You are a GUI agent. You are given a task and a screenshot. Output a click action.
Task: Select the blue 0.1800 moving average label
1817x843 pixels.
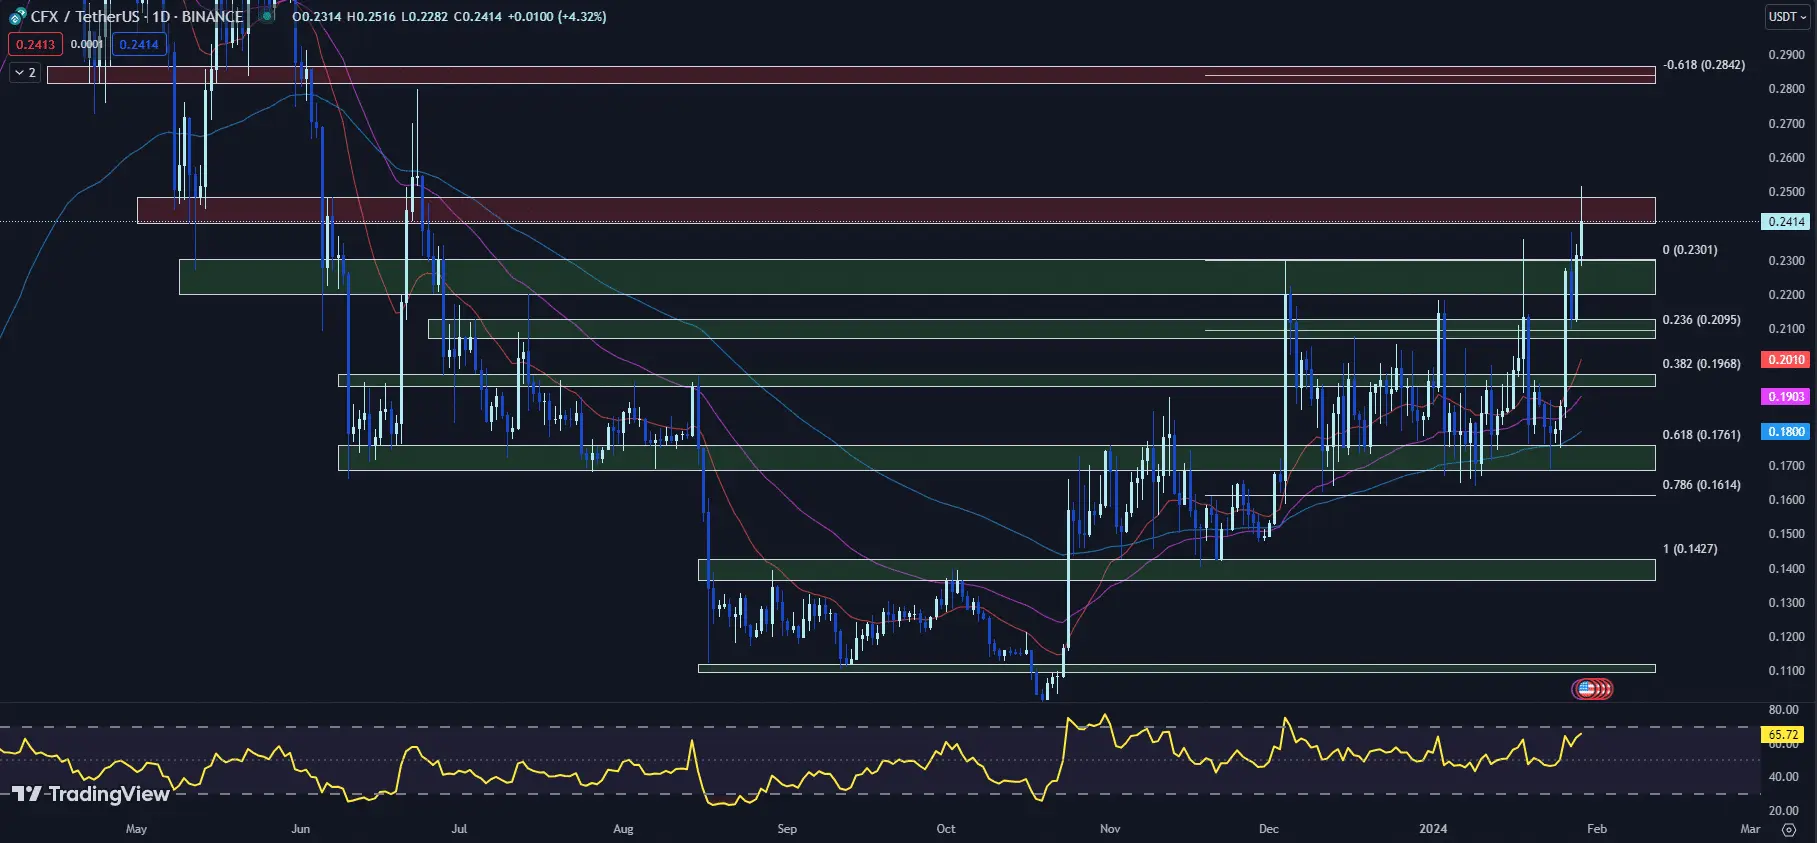pyautogui.click(x=1786, y=432)
